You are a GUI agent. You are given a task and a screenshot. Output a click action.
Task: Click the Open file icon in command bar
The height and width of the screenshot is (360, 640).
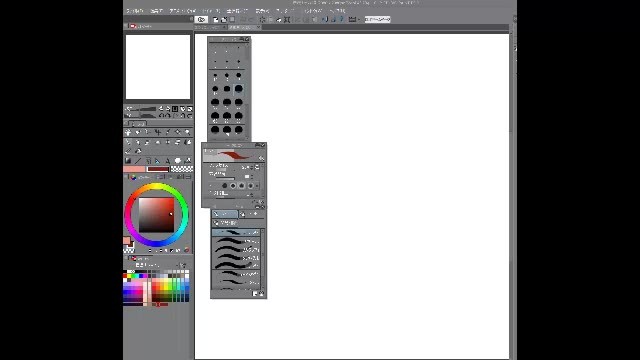coord(224,20)
